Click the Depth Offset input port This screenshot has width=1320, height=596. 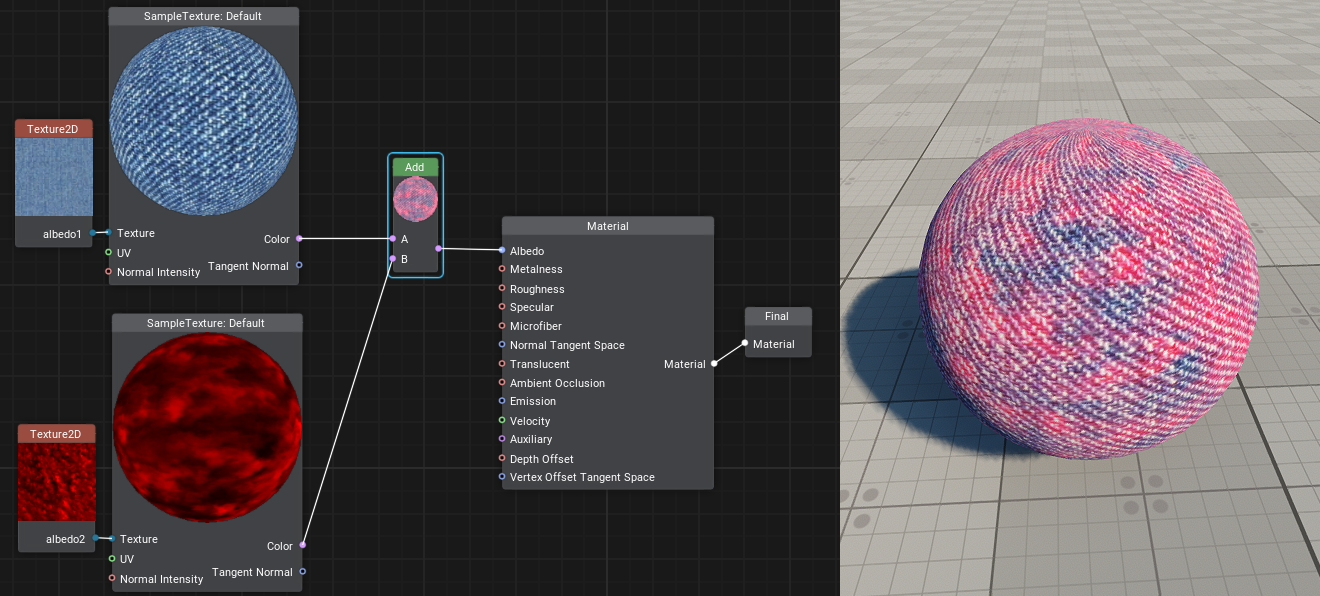tap(502, 459)
